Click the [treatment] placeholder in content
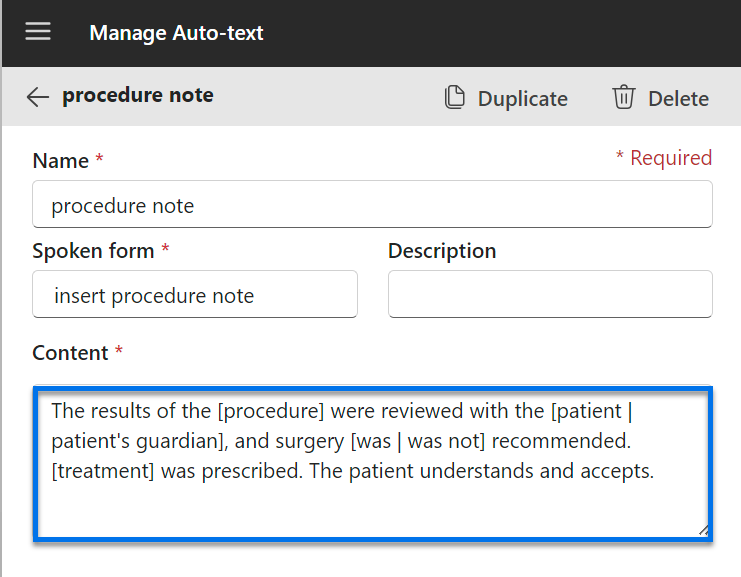Screen dimensions: 741x577 coord(102,470)
